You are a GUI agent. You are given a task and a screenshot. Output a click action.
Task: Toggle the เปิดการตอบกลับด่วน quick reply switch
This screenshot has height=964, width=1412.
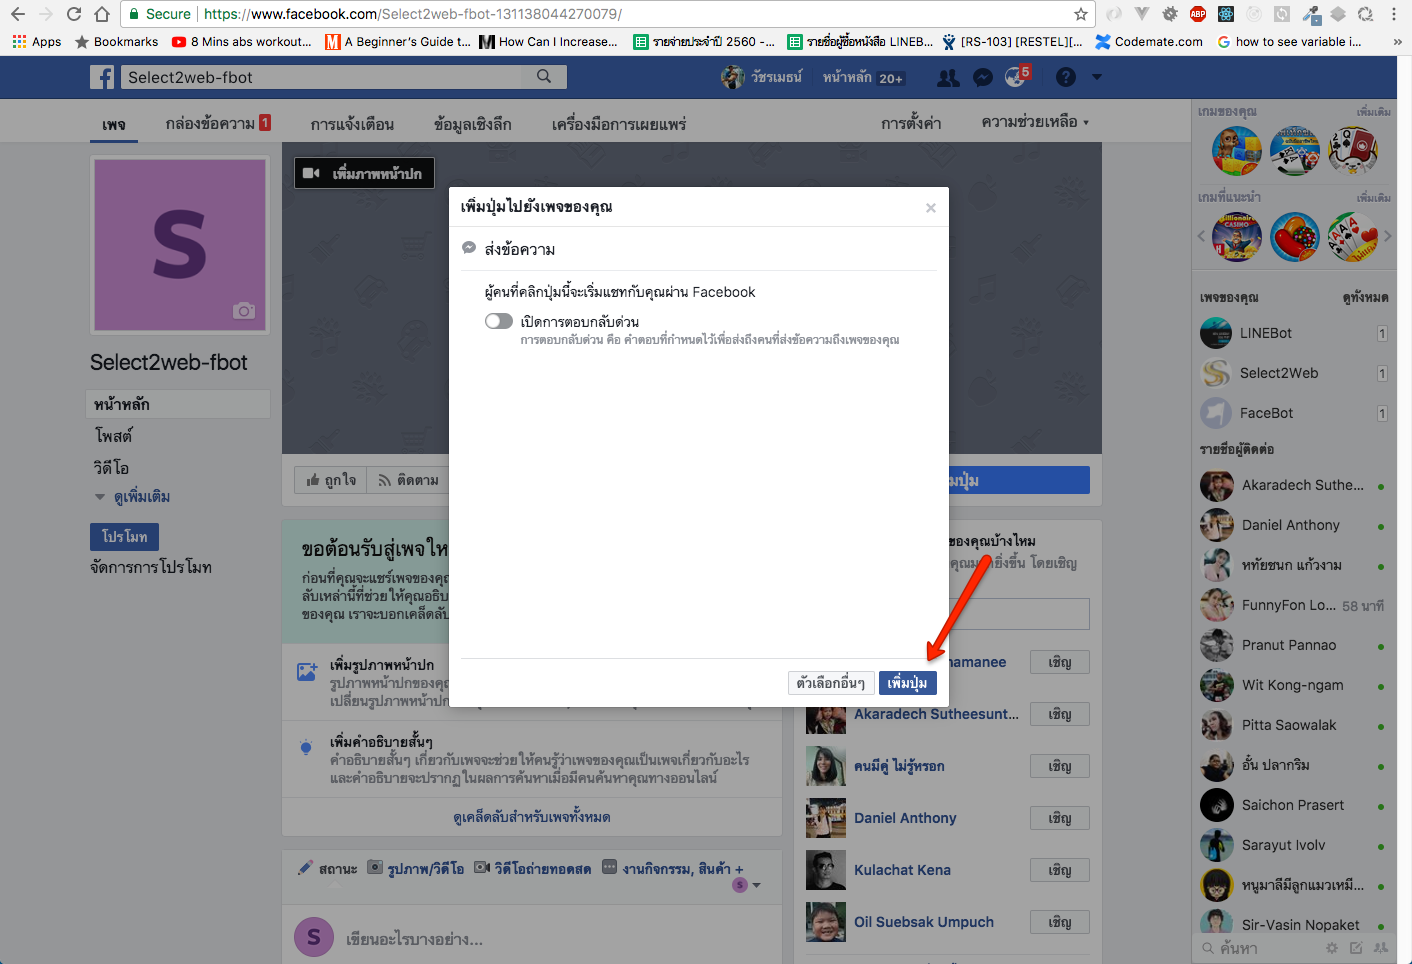click(499, 321)
